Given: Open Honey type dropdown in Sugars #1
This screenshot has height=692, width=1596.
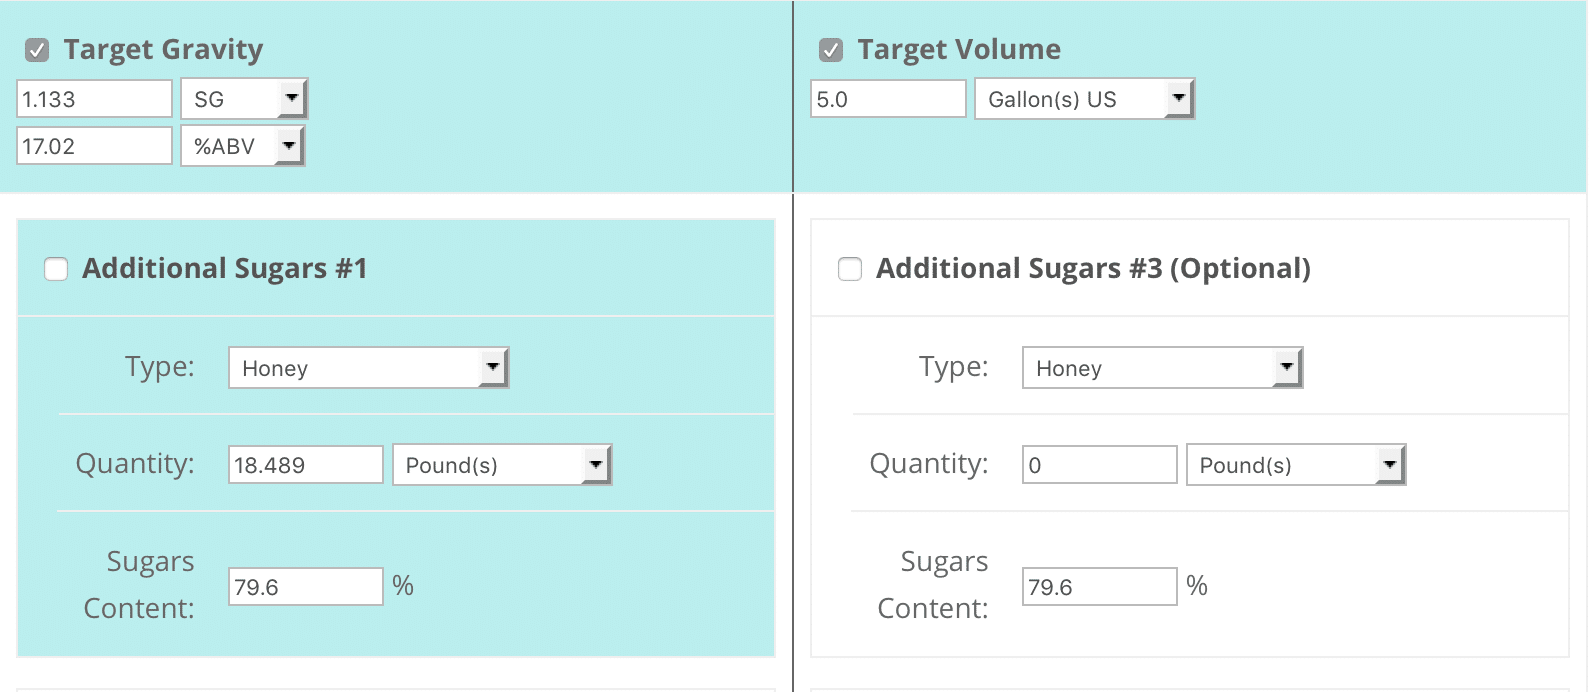Looking at the screenshot, I should tap(368, 368).
